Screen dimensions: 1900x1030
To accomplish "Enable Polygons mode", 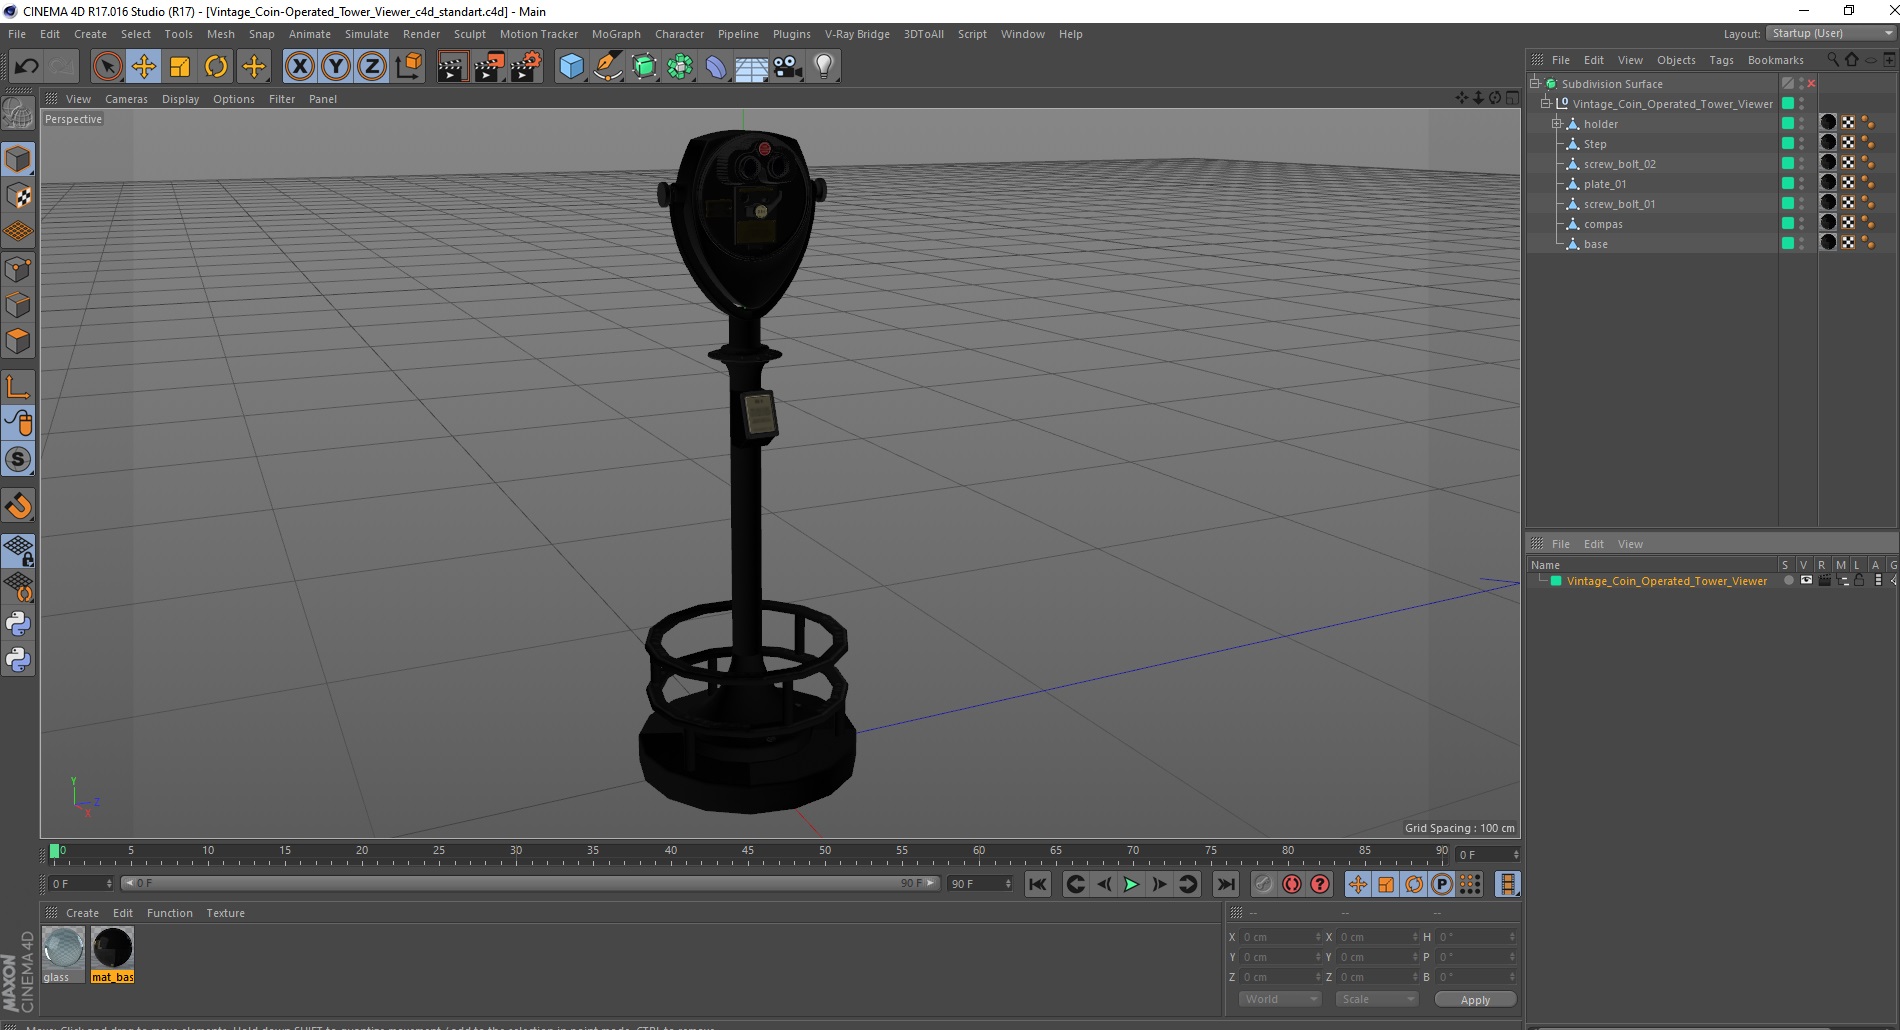I will (x=18, y=341).
